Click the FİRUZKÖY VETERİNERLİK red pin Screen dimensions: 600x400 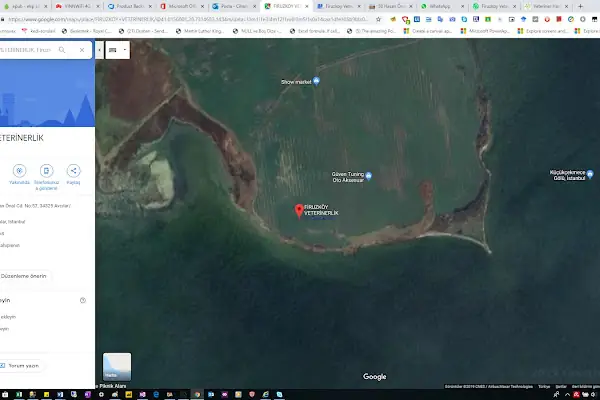pos(299,211)
